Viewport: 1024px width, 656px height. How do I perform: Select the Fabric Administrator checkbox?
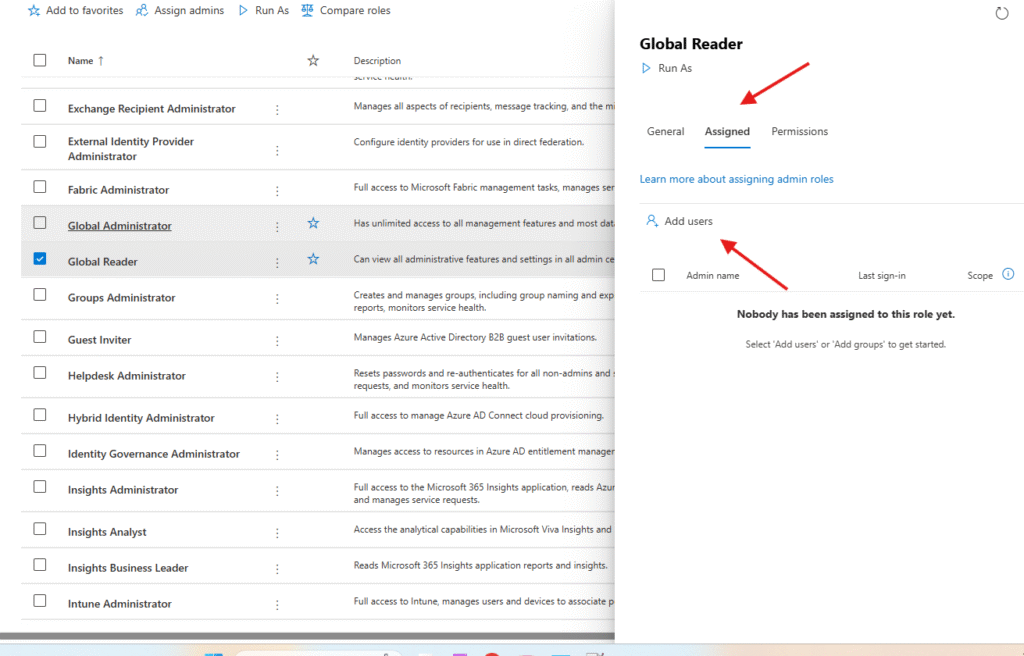40,187
